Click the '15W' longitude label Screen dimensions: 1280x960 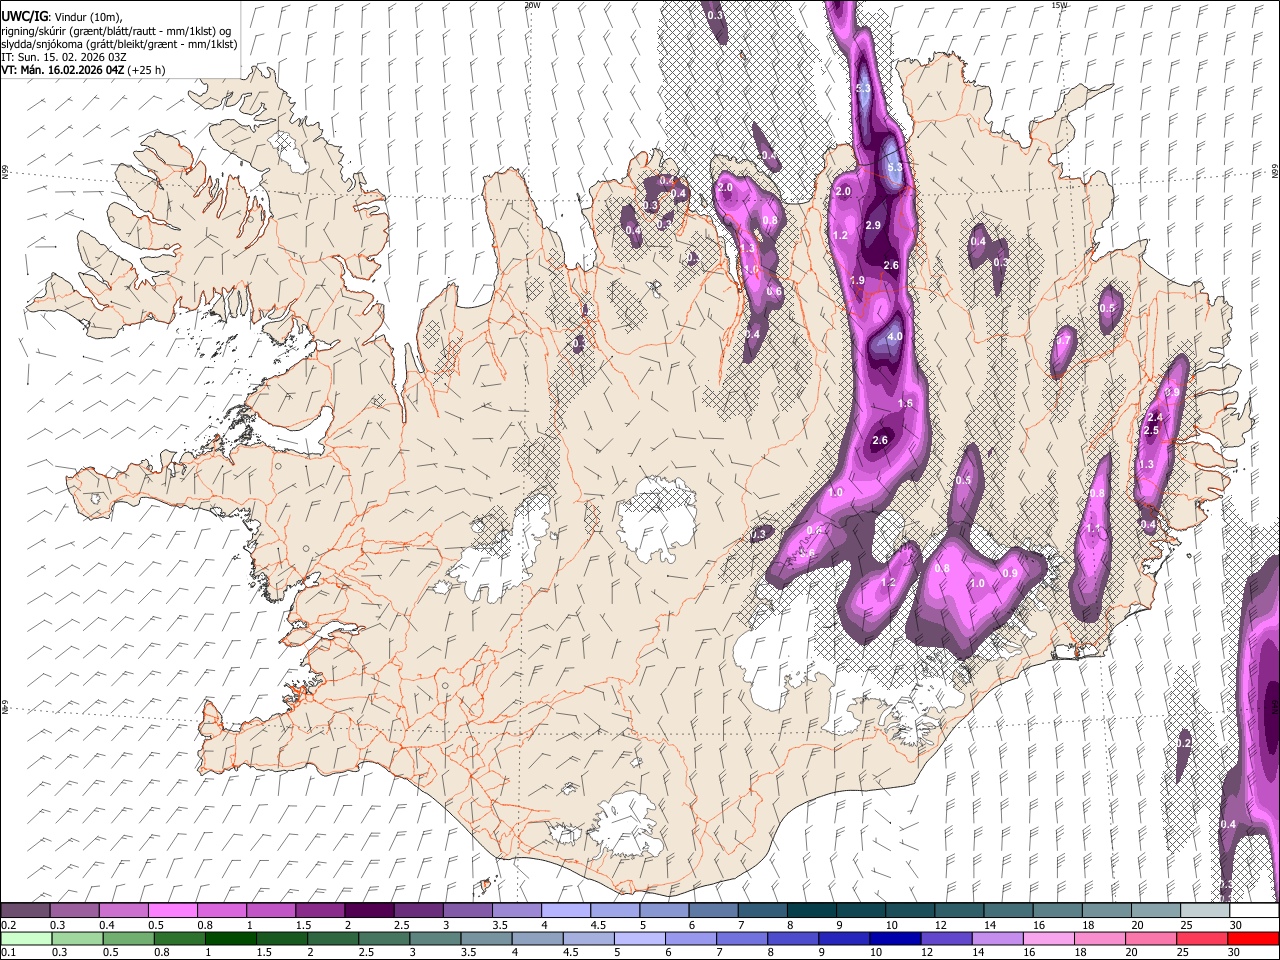[1059, 5]
